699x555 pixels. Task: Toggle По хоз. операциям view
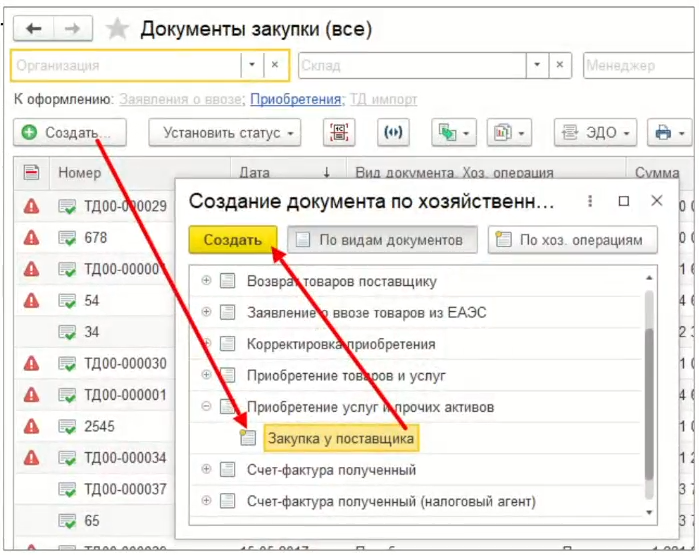[x=572, y=240]
